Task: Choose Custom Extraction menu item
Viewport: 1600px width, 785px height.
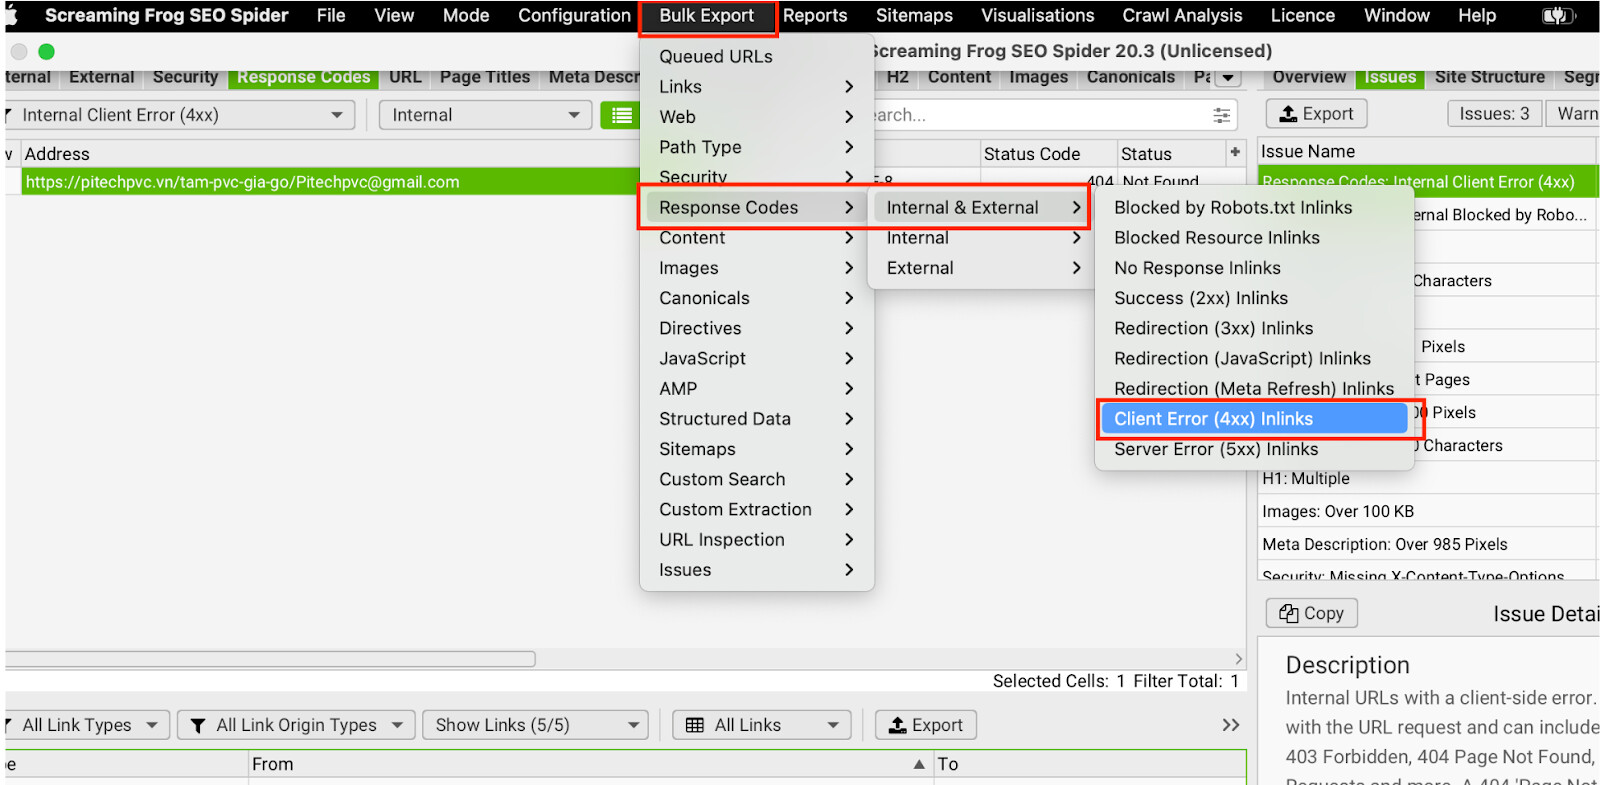Action: coord(756,509)
